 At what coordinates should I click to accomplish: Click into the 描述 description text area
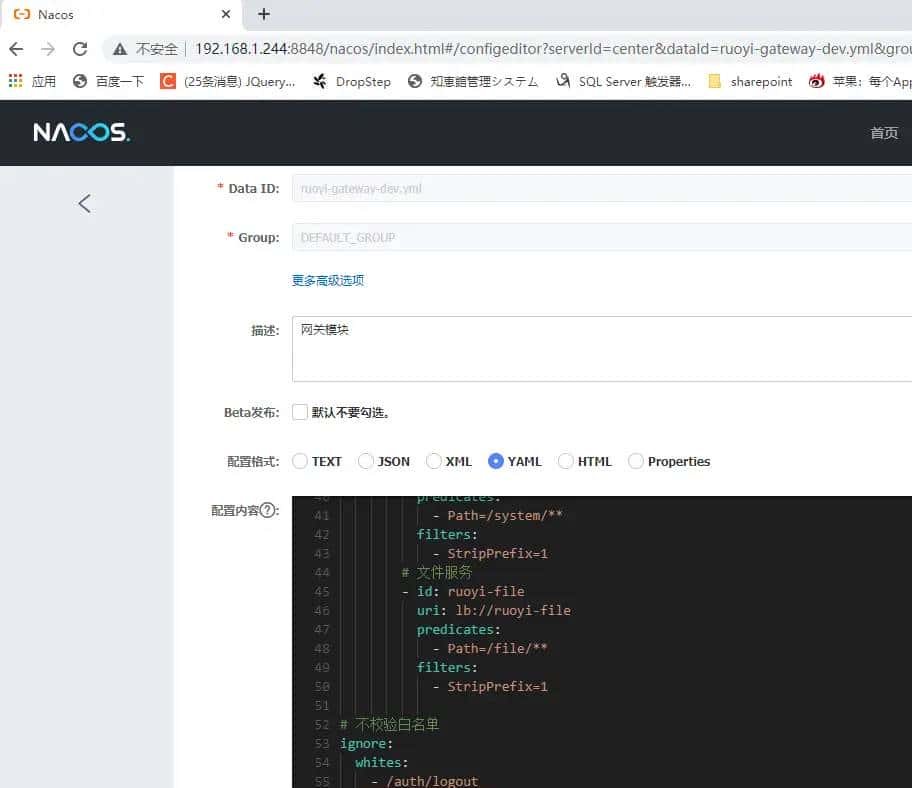pos(600,348)
